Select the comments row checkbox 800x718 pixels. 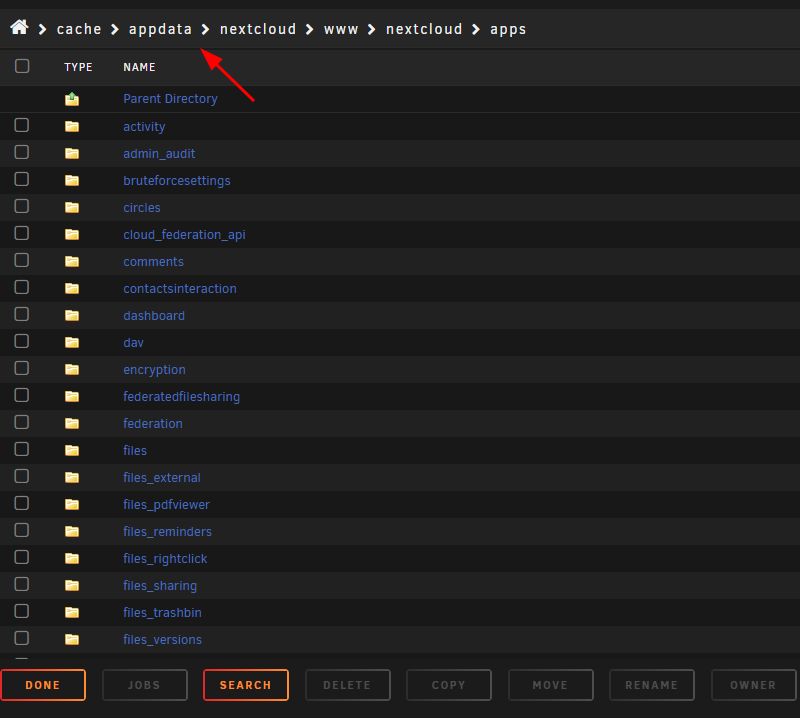(x=21, y=260)
